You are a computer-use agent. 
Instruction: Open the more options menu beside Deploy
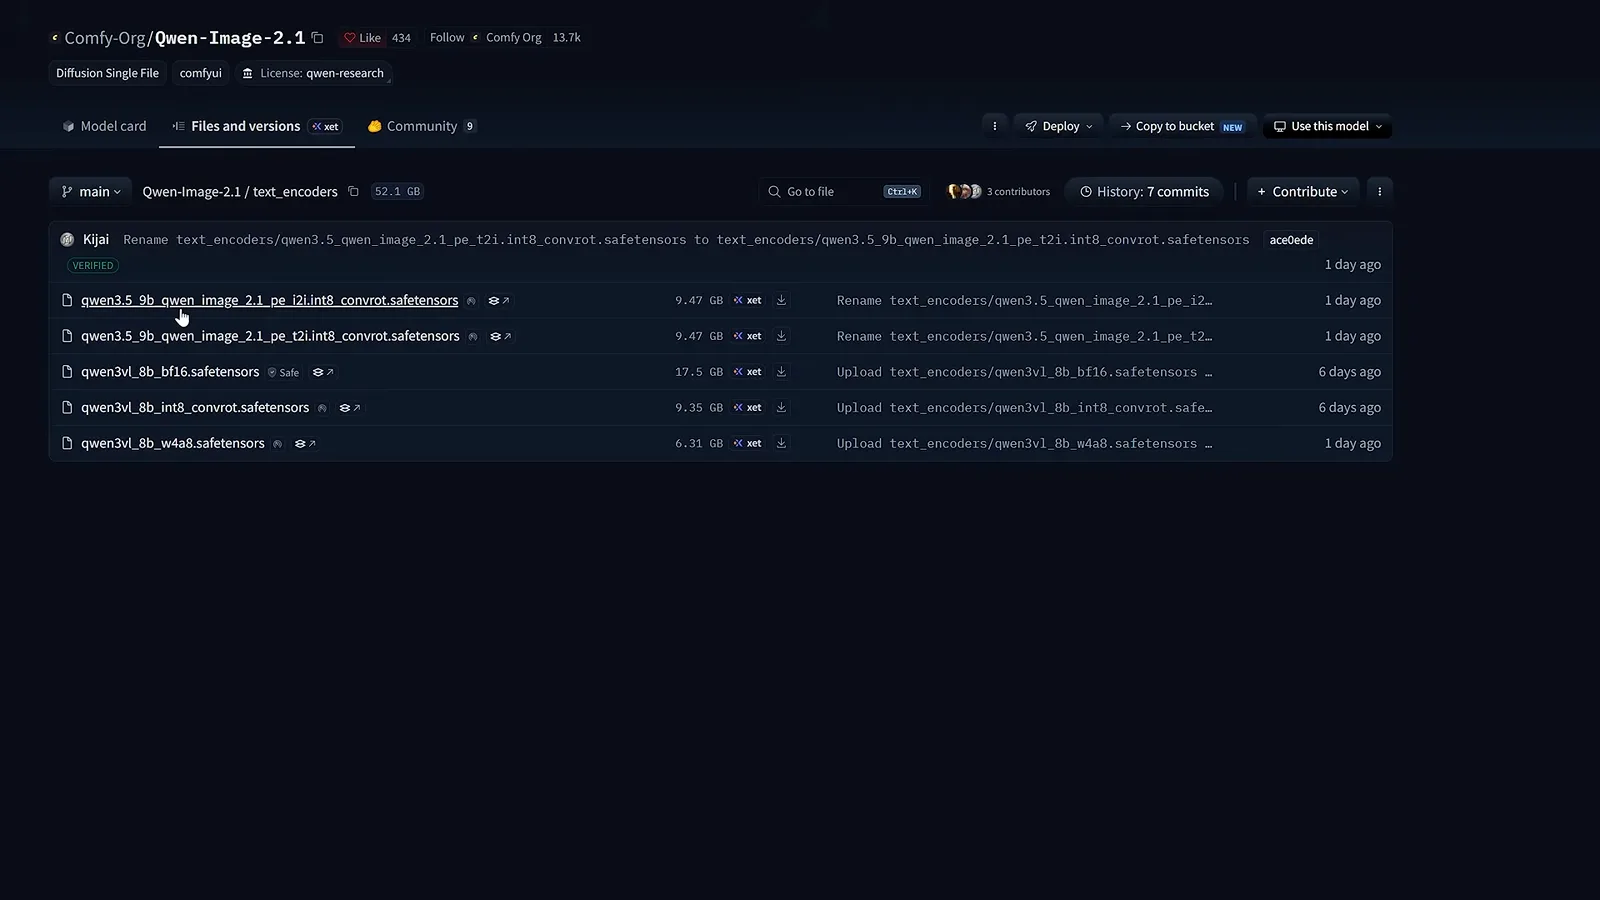click(x=994, y=126)
